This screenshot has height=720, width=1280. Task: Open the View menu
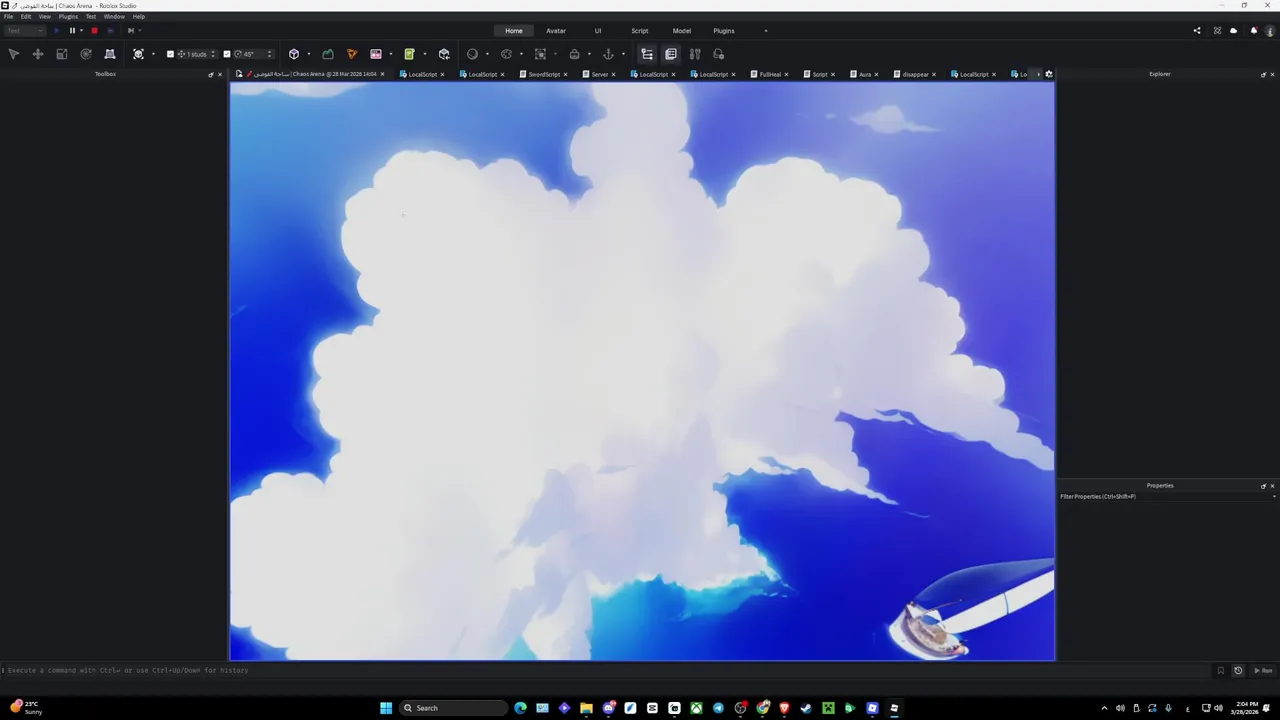pos(45,17)
